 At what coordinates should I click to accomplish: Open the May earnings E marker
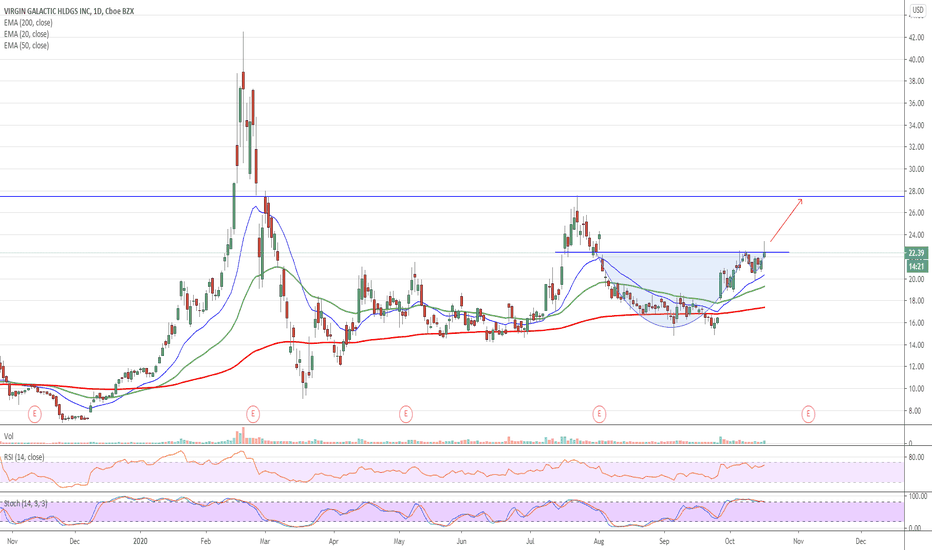point(405,413)
